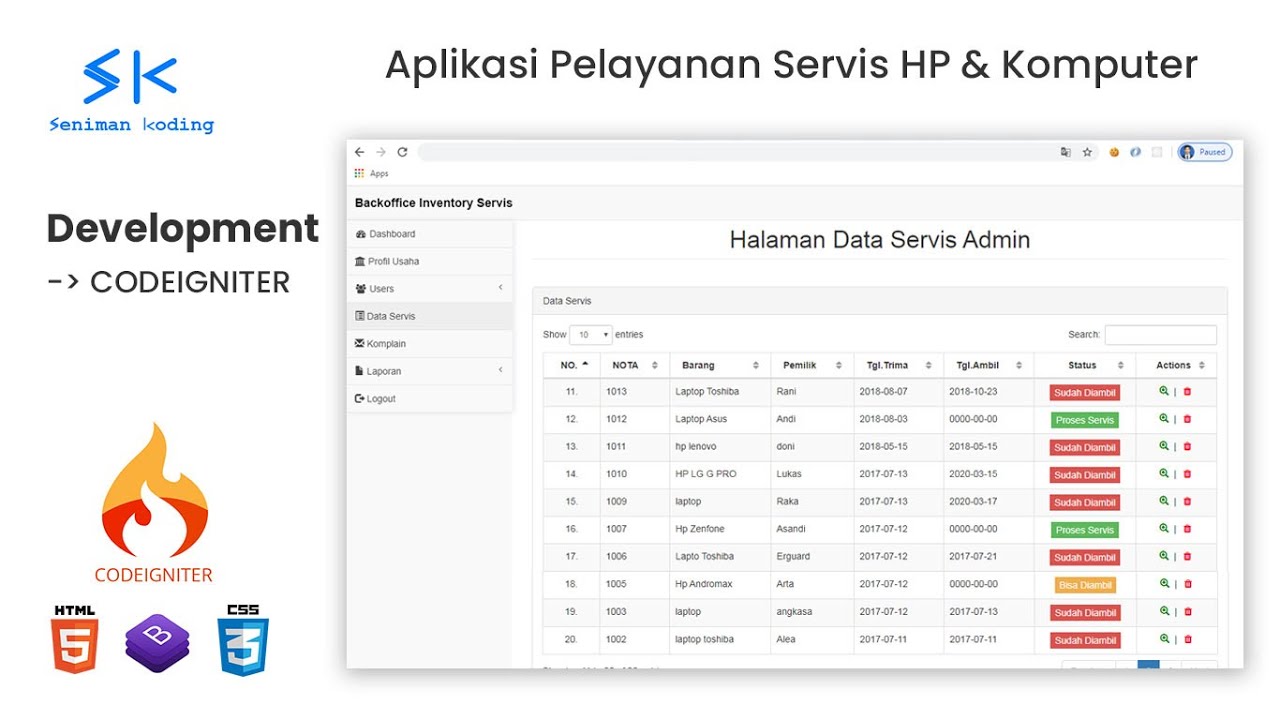Sort table by Tgl.Ambil column
The width and height of the screenshot is (1280, 720).
[x=988, y=365]
